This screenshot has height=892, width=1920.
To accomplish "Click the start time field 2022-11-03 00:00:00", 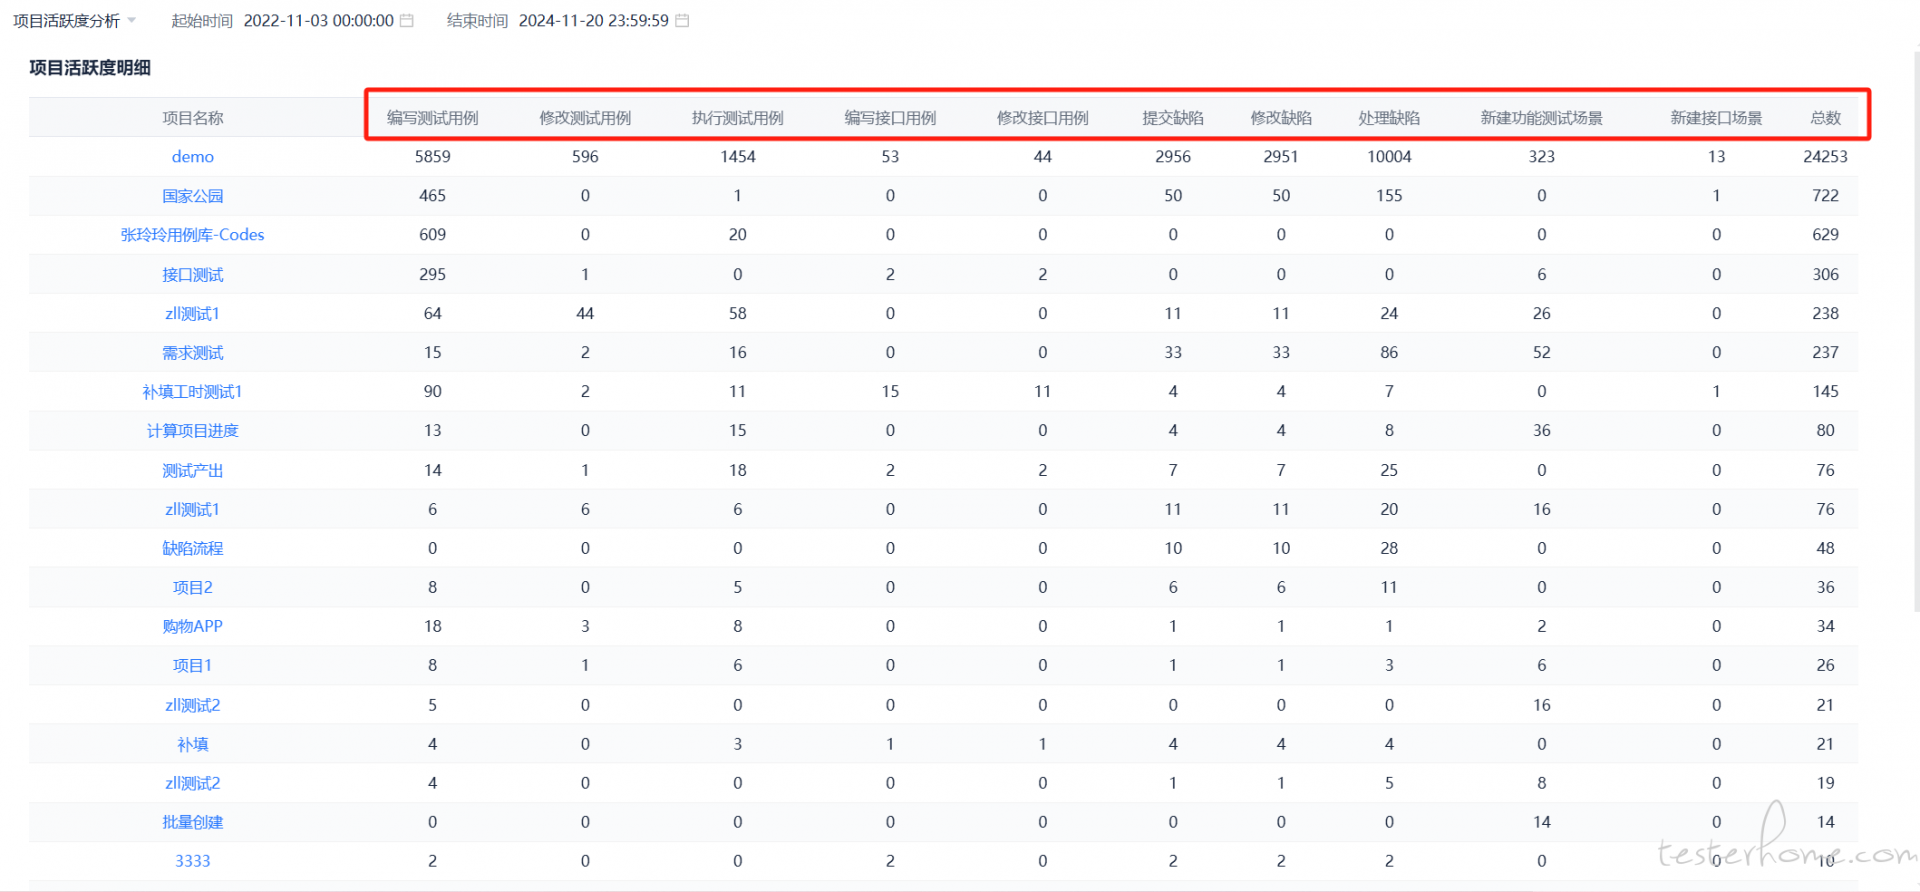I will 318,21.
